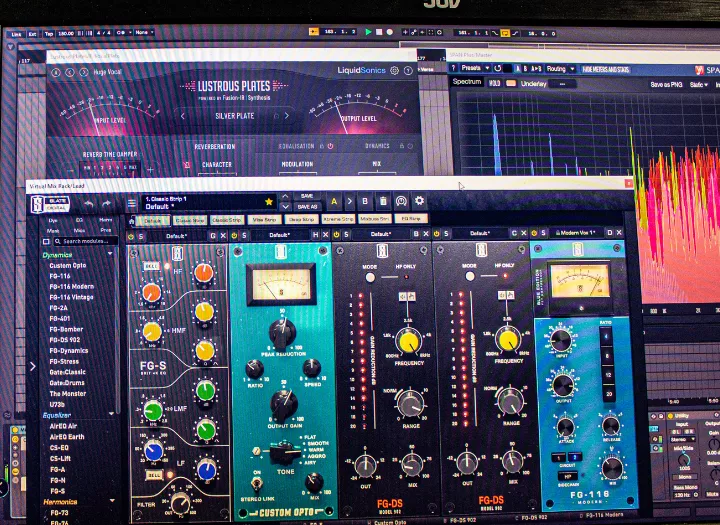Open the Static dropdown in SPAN
Screen dimensions: 720x525
[x=699, y=85]
